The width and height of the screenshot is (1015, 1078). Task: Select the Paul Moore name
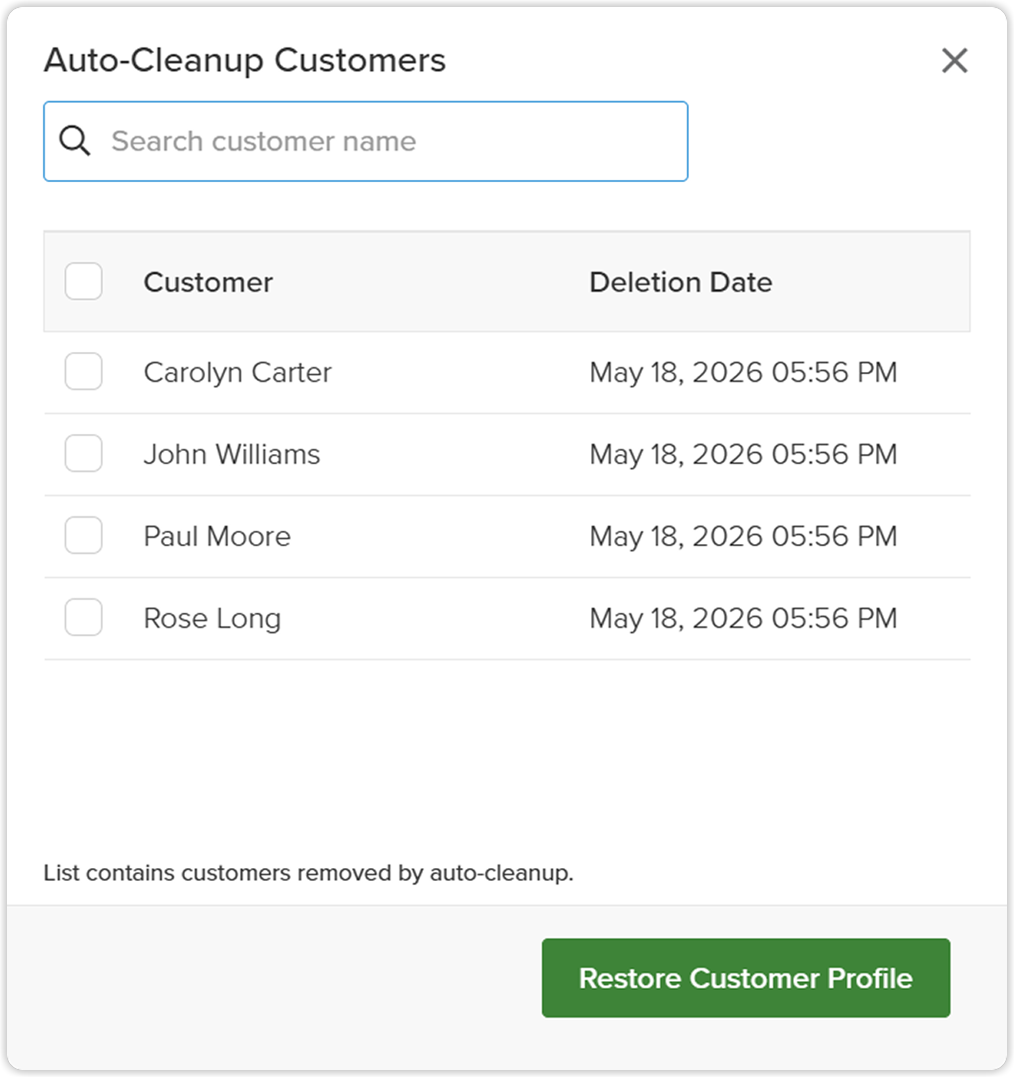click(x=217, y=536)
